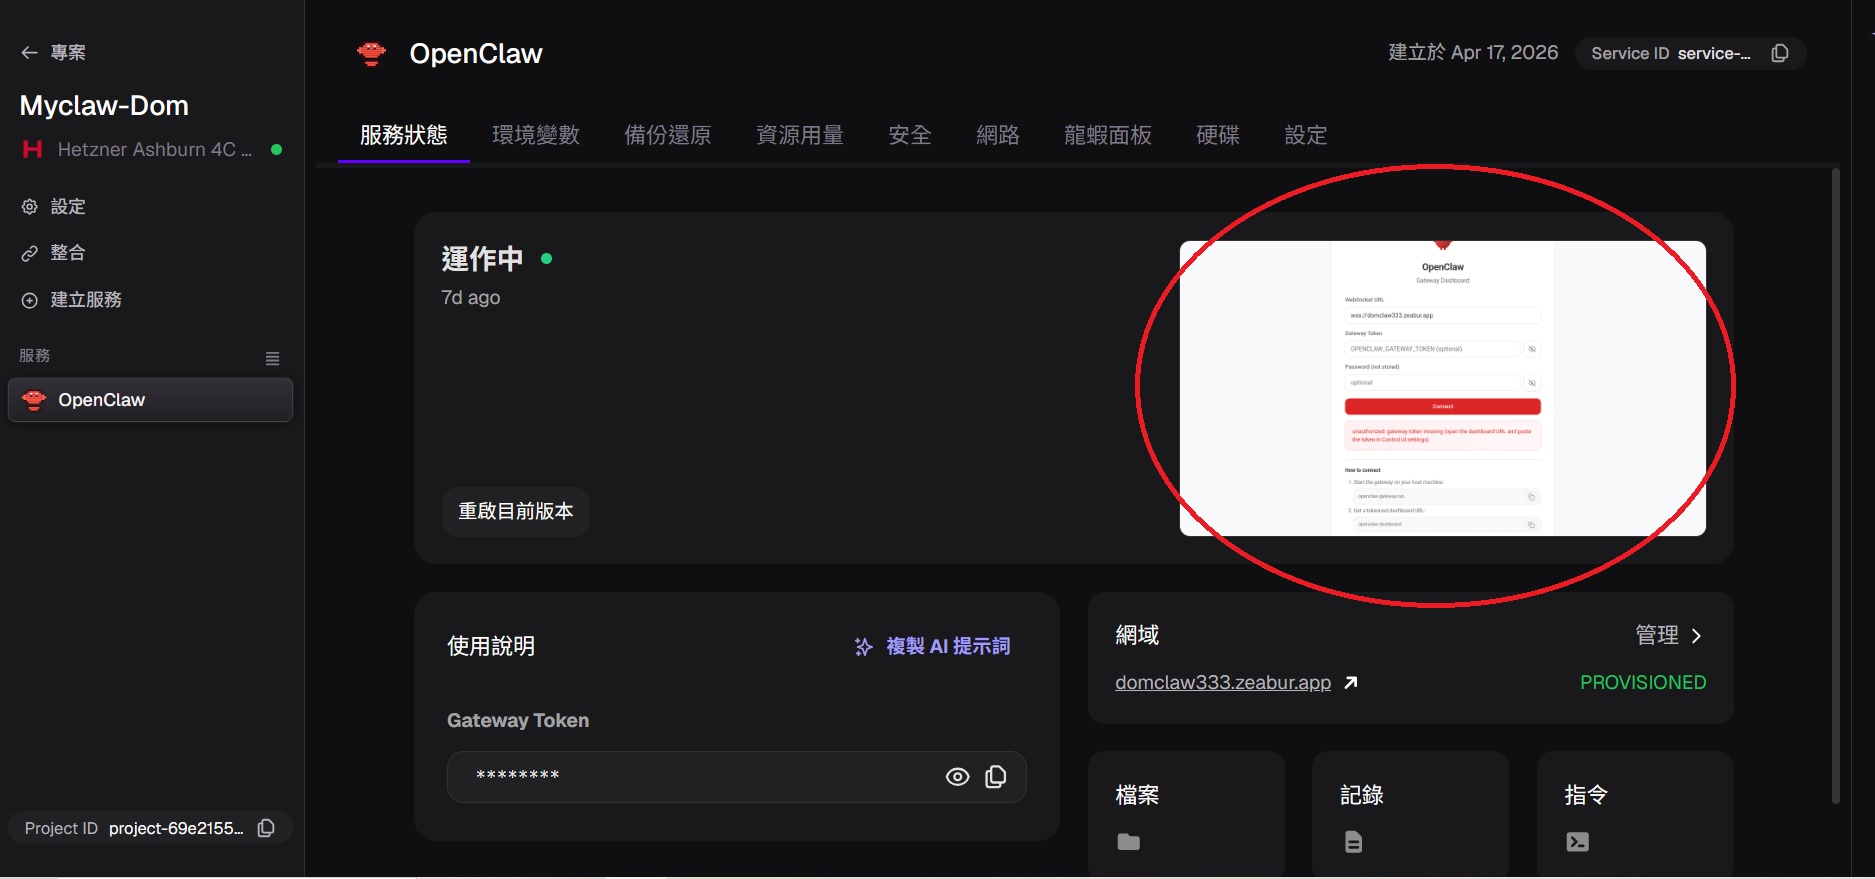The image size is (1875, 879).
Task: Click 複製 AI 提示詞 button
Action: [932, 647]
